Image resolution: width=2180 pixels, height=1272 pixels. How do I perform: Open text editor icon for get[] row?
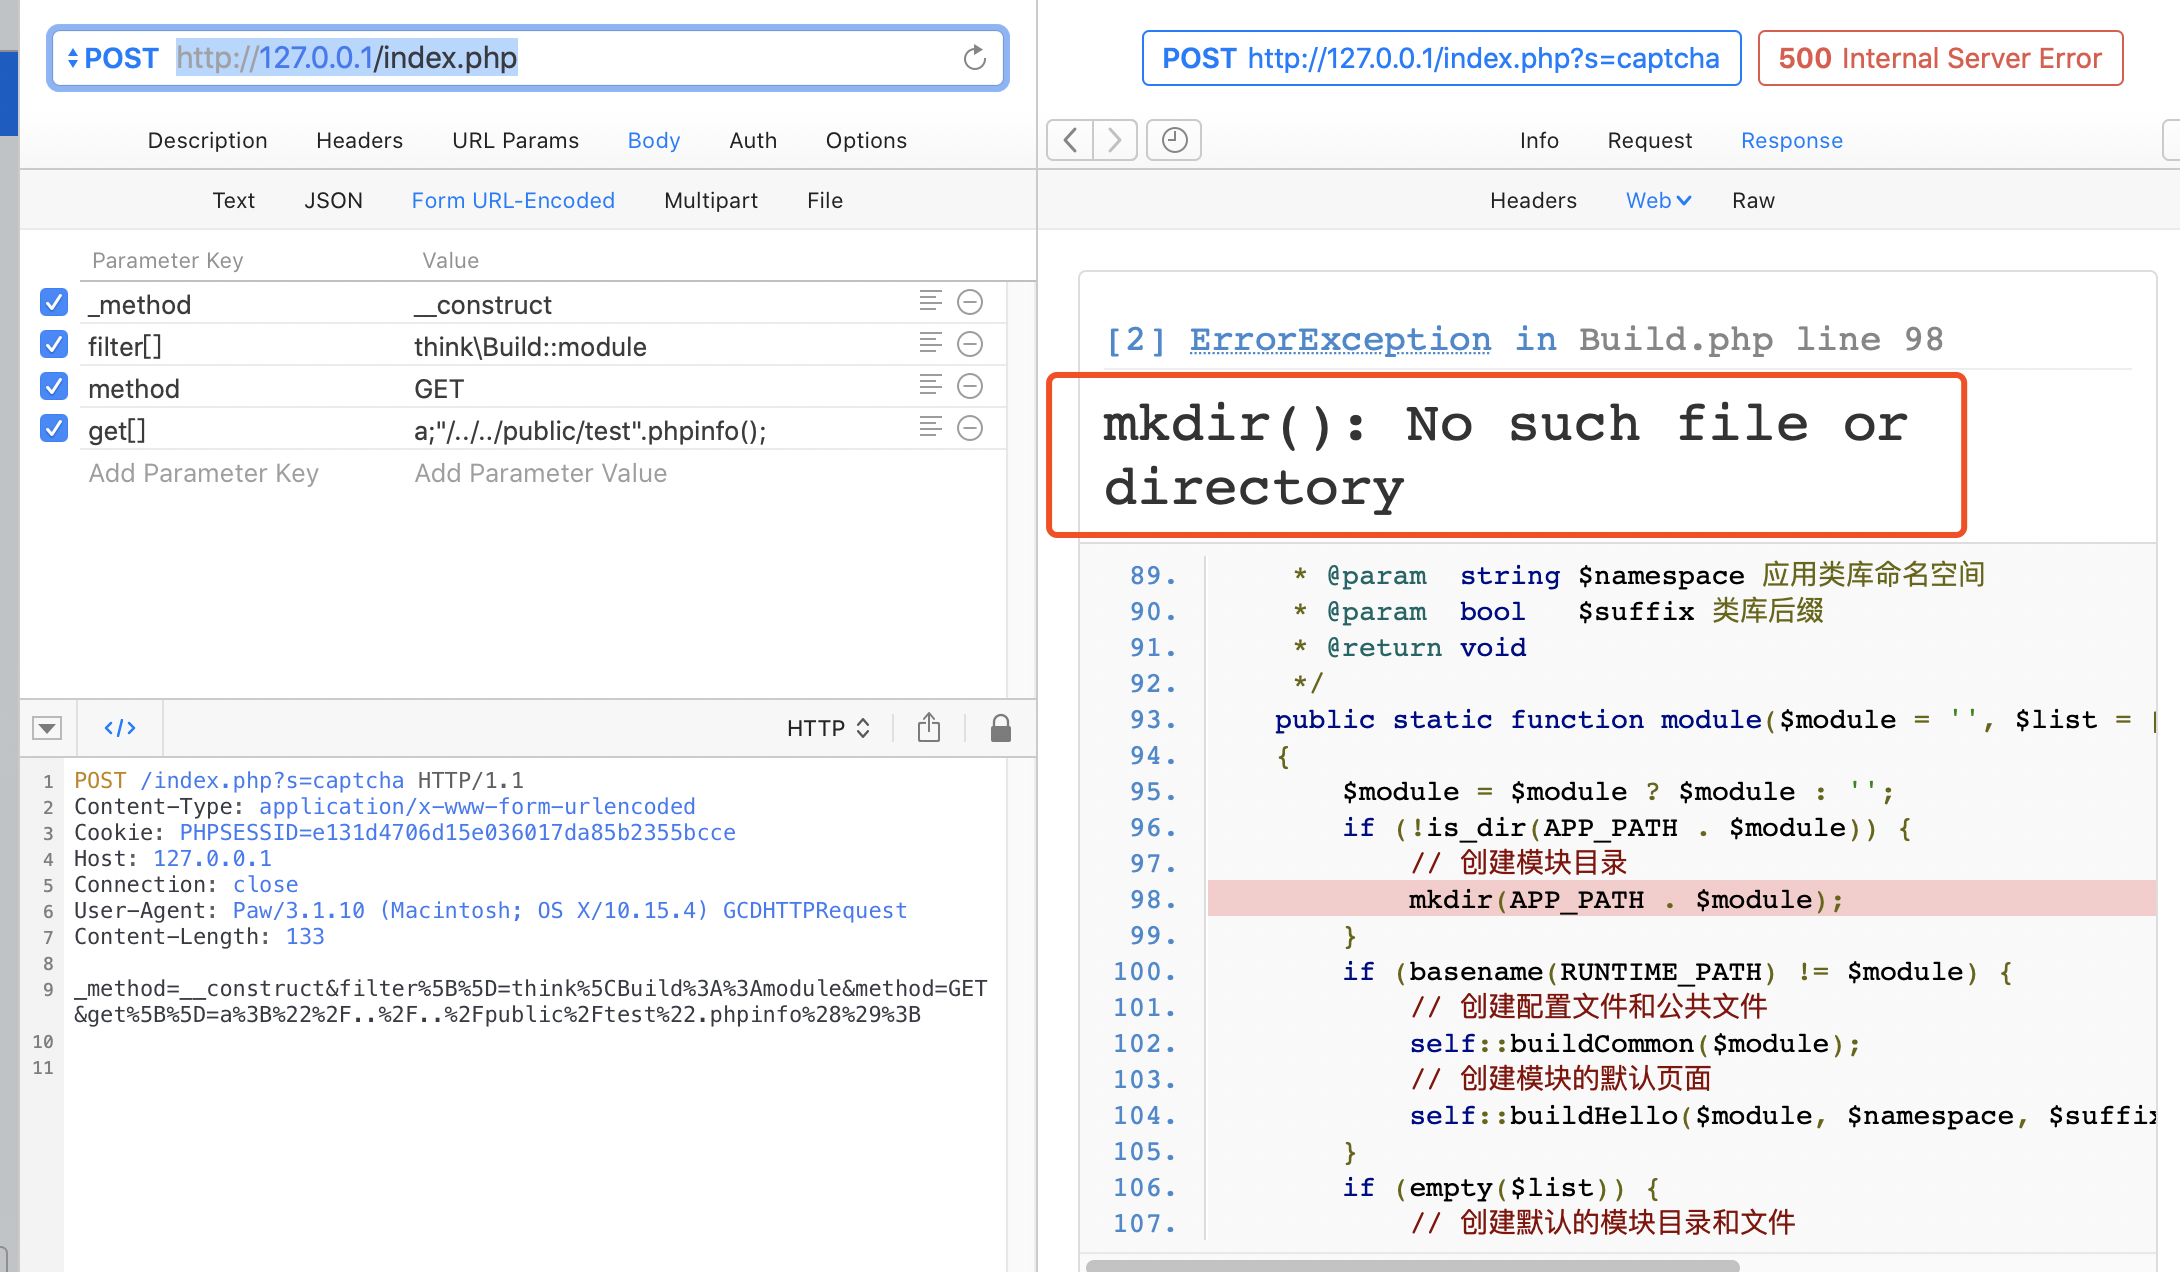[x=930, y=427]
